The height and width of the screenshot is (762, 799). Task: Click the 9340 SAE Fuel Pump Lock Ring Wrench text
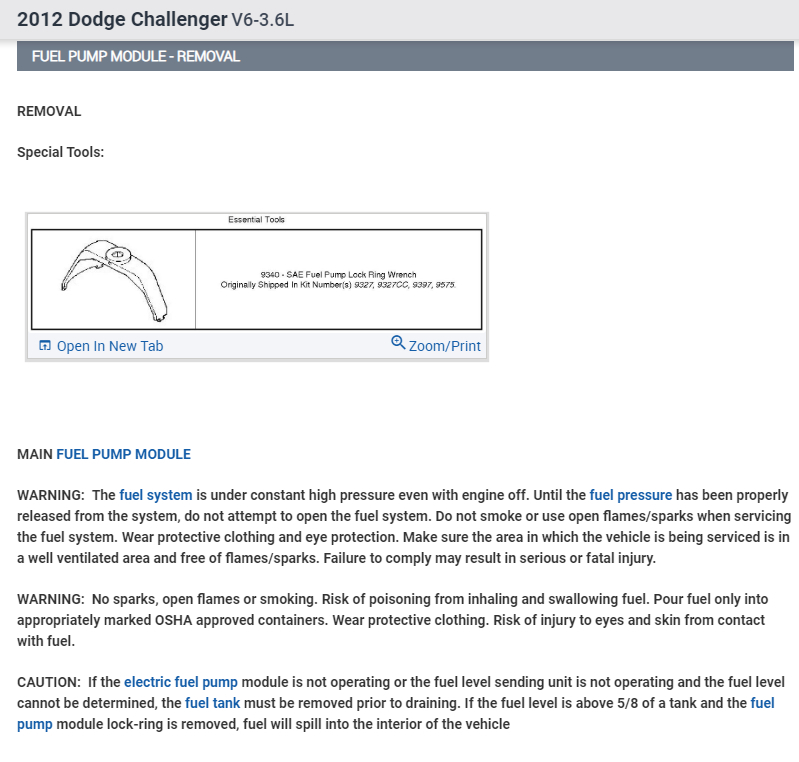(x=338, y=274)
